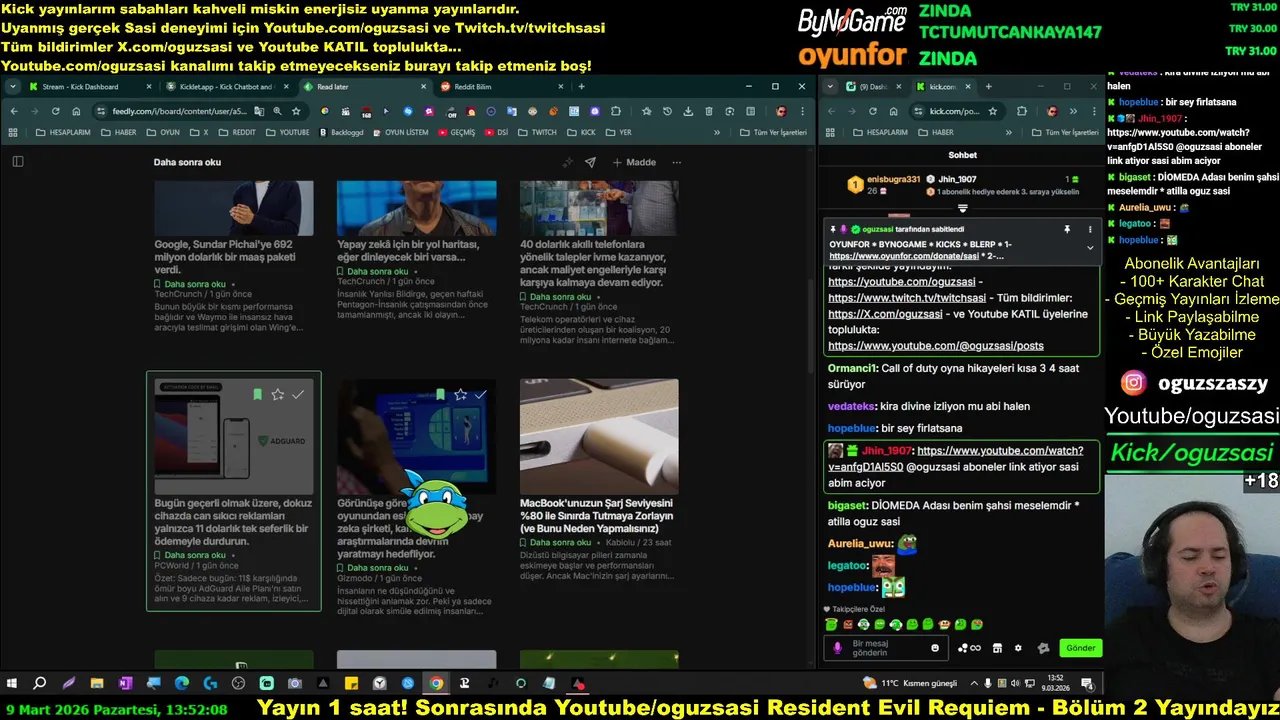Viewport: 1280px width, 720px height.
Task: Toggle the Feedly left sidebar panel icon
Action: click(17, 161)
